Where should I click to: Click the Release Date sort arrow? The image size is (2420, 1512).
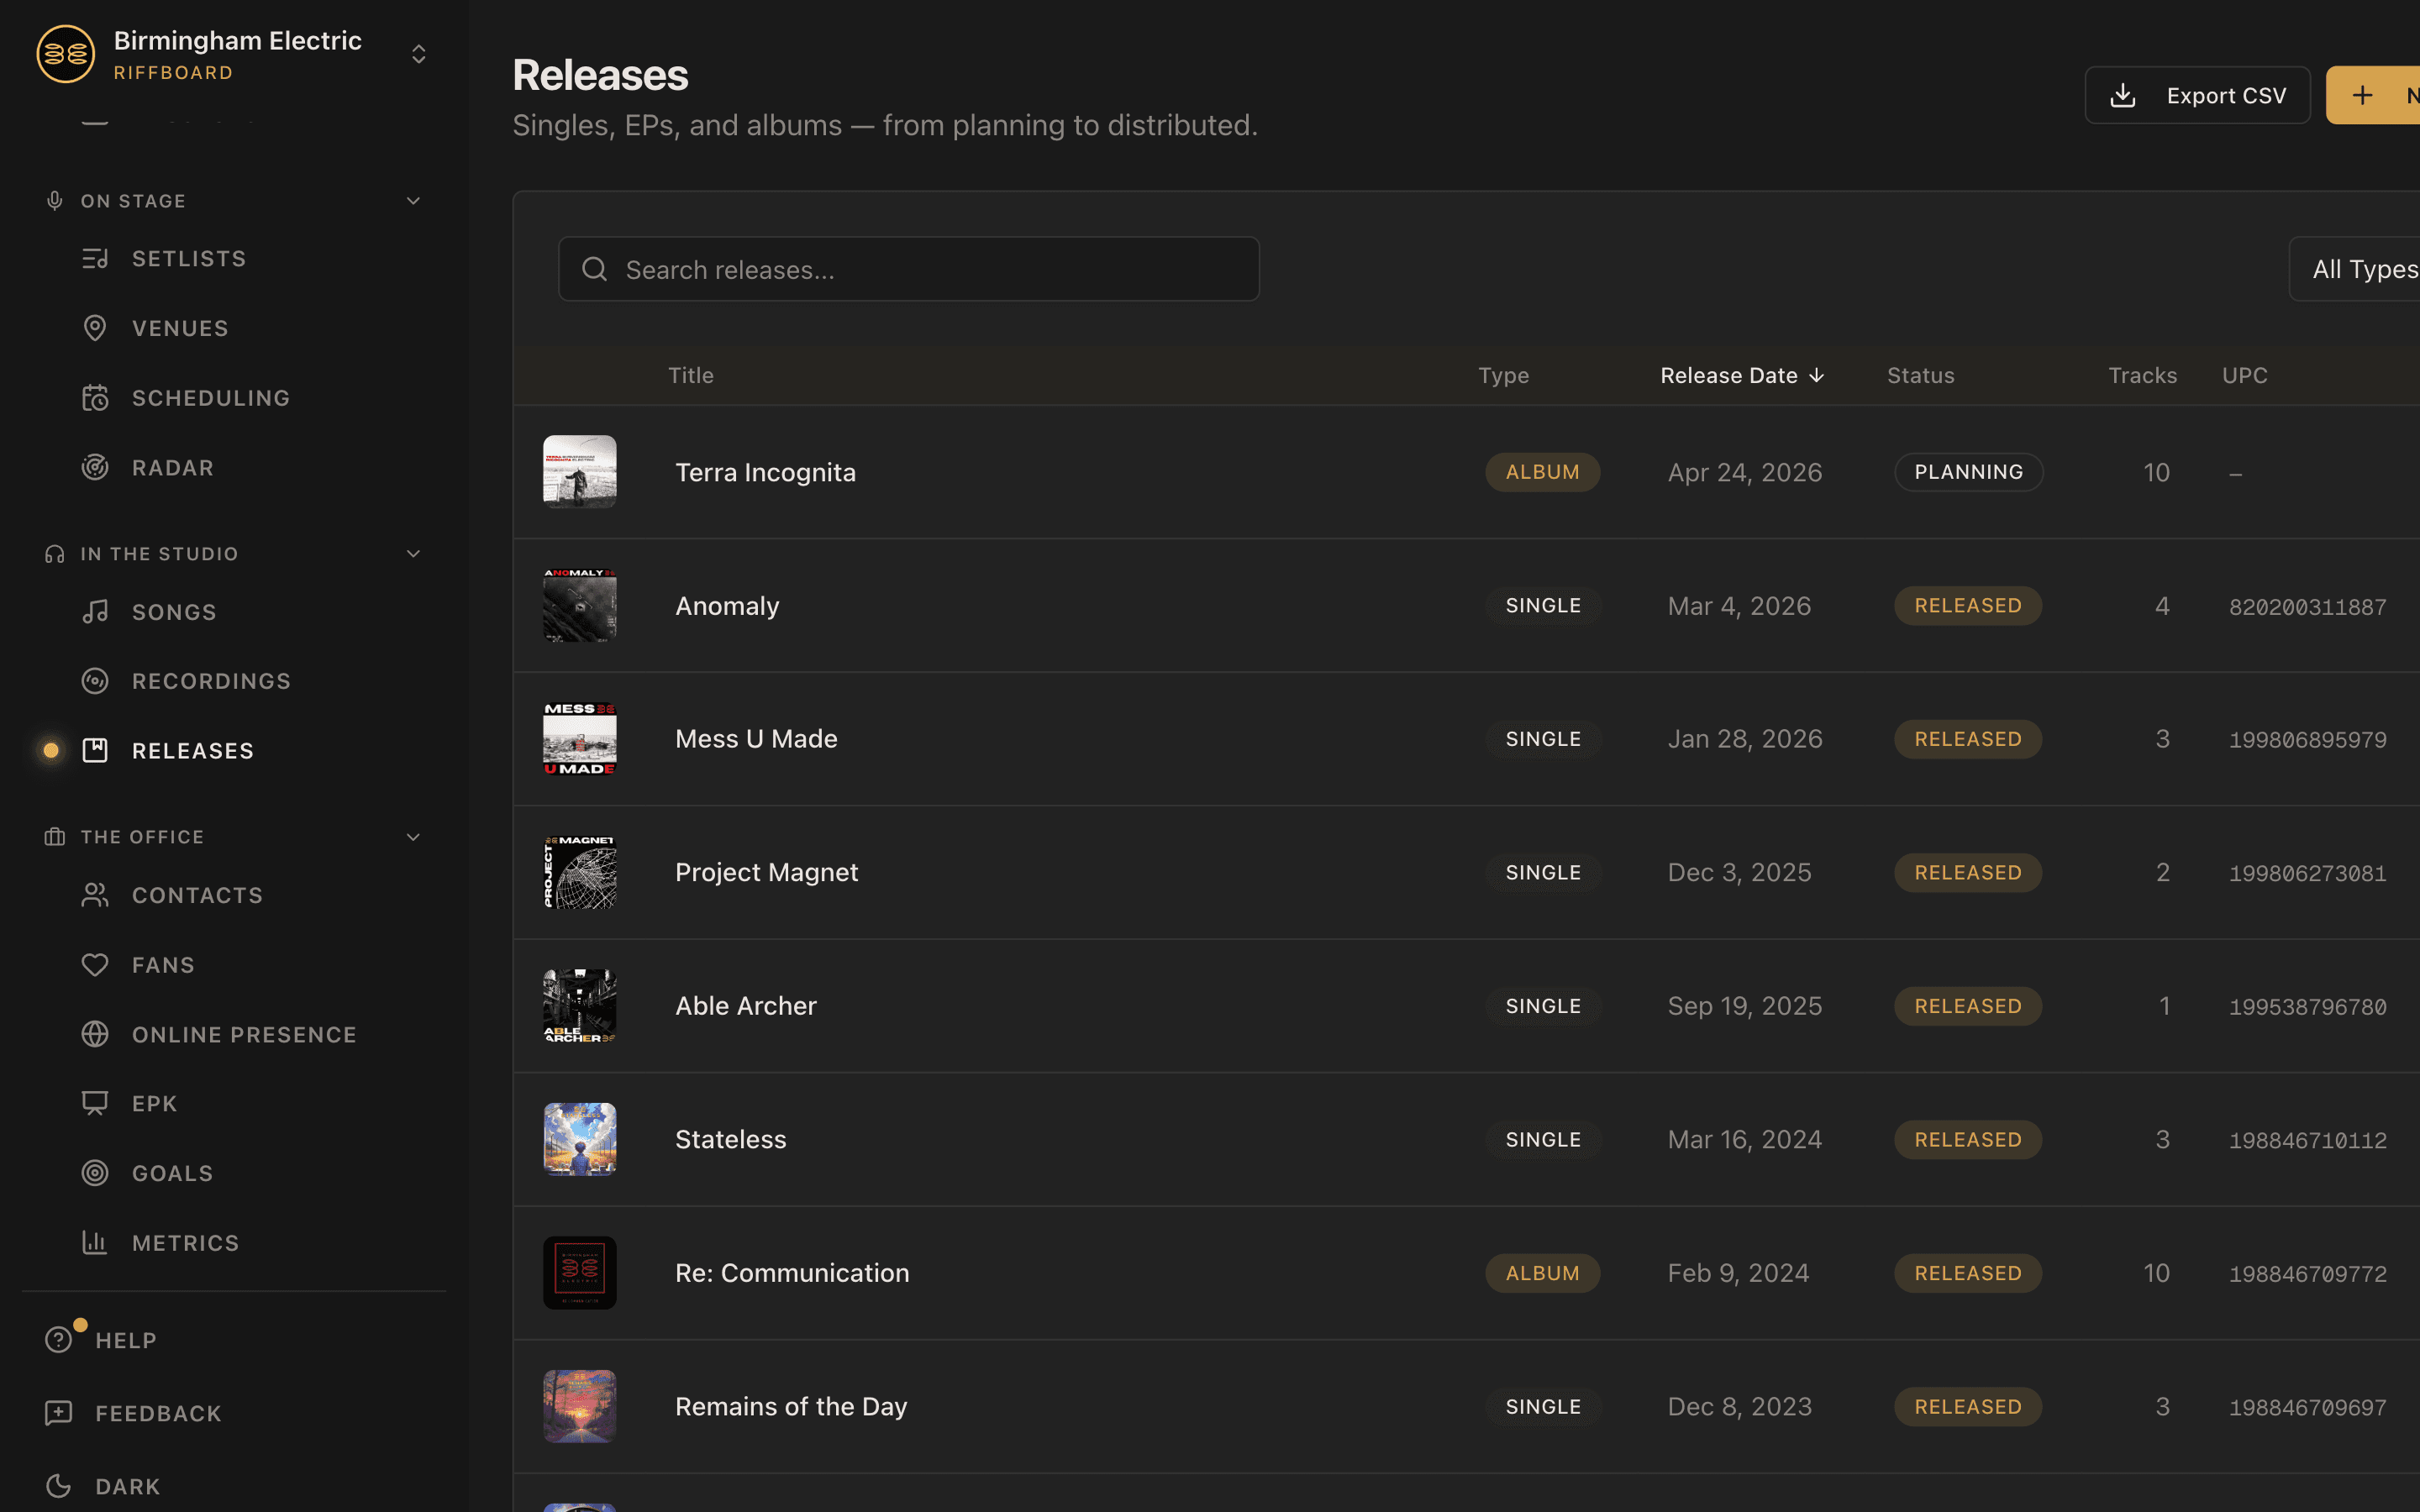(x=1817, y=375)
